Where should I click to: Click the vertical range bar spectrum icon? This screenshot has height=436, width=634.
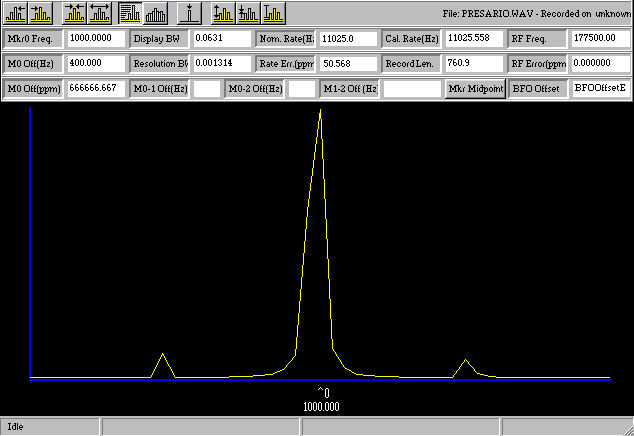273,13
